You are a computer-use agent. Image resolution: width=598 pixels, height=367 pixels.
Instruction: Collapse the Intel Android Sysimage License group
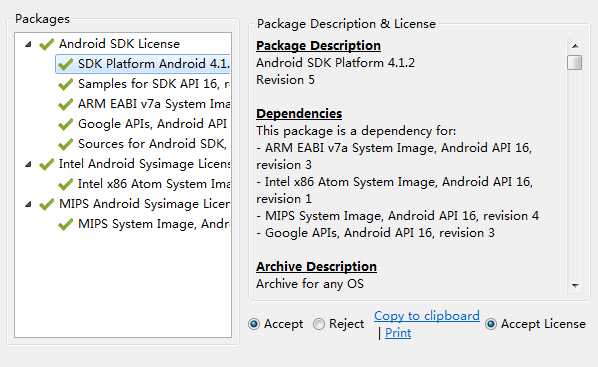tap(28, 164)
